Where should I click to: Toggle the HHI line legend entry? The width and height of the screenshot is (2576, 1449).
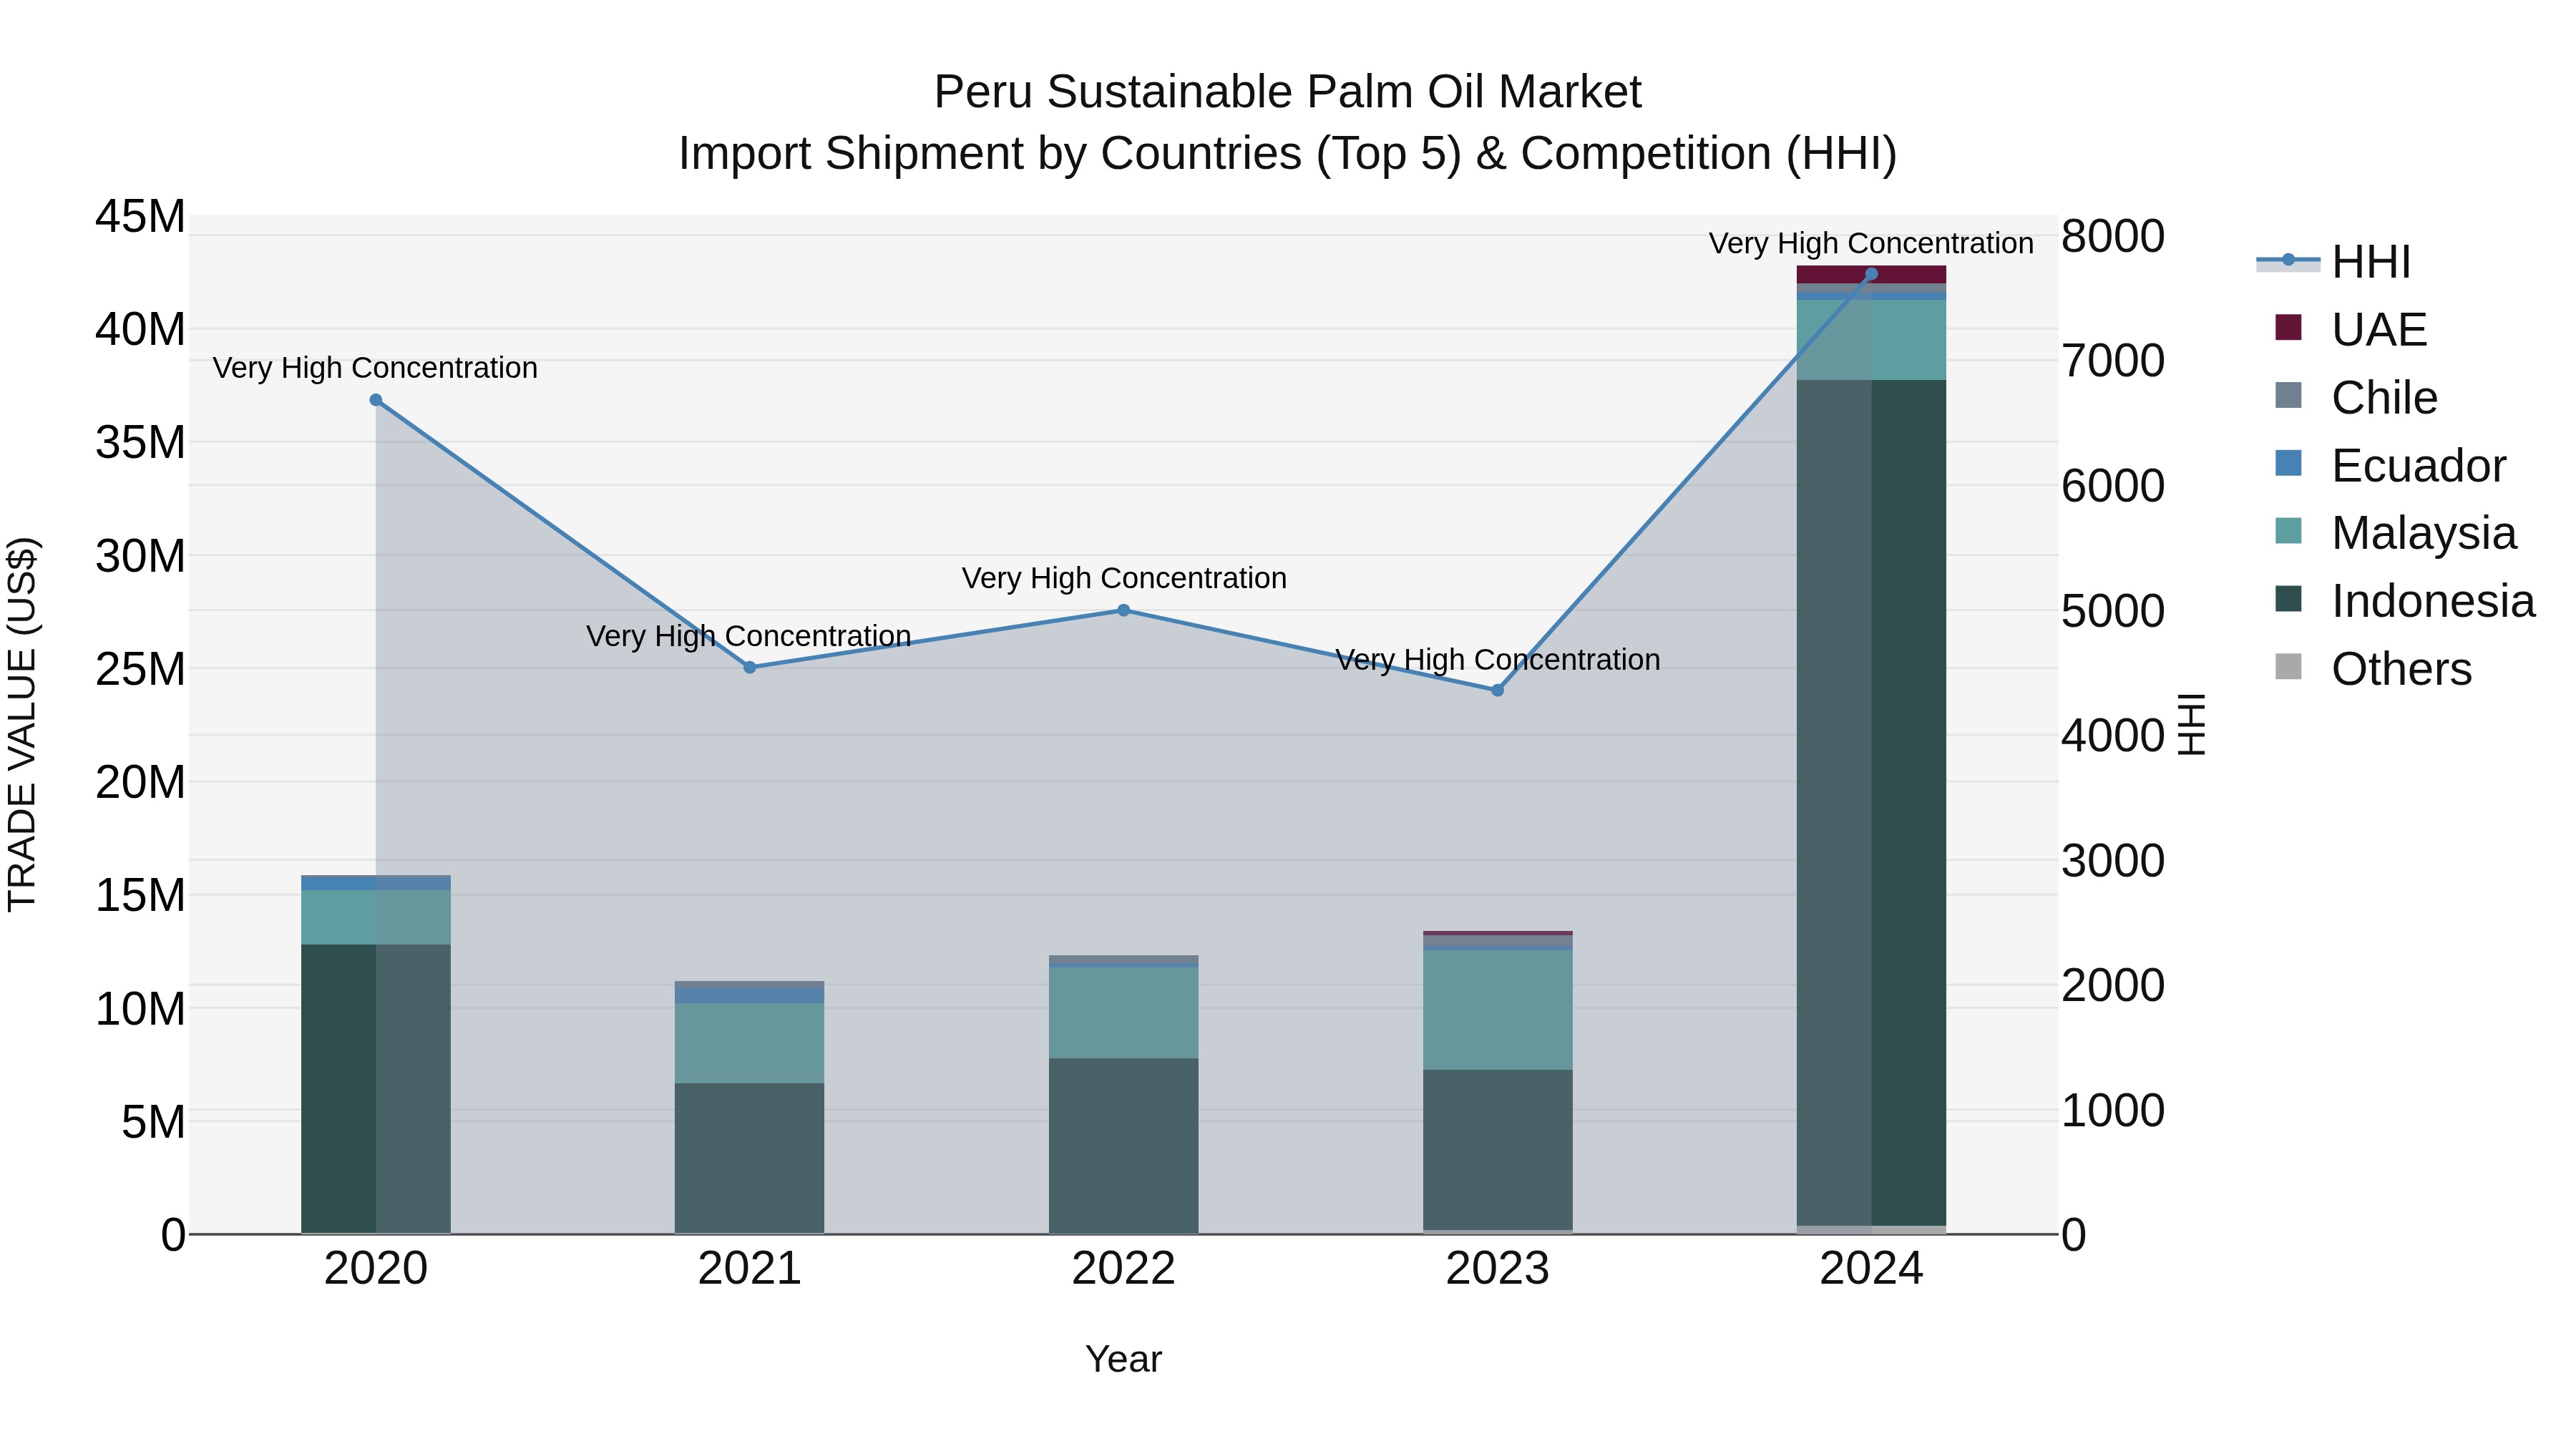coord(2334,262)
